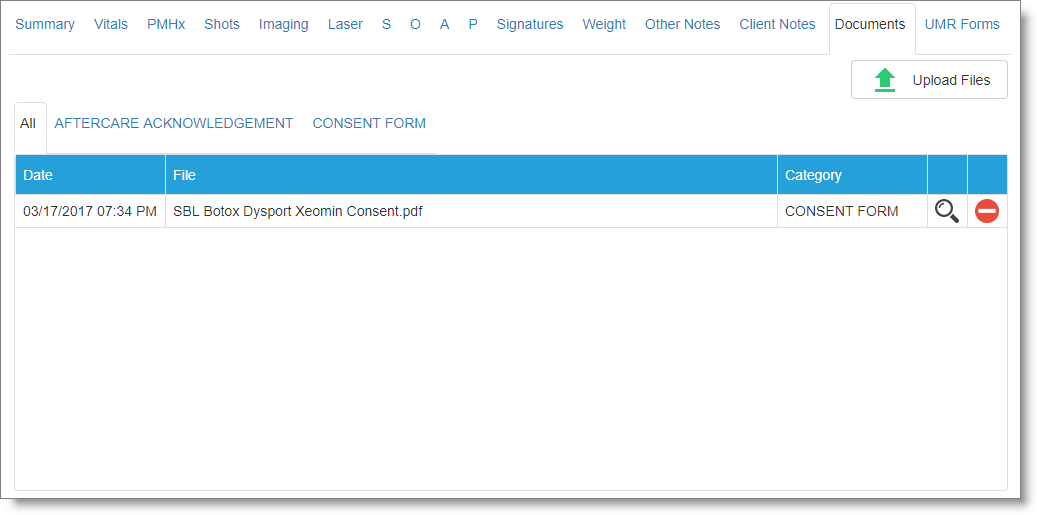This screenshot has height=515, width=1037.
Task: Open the Summary tab
Action: click(x=45, y=24)
